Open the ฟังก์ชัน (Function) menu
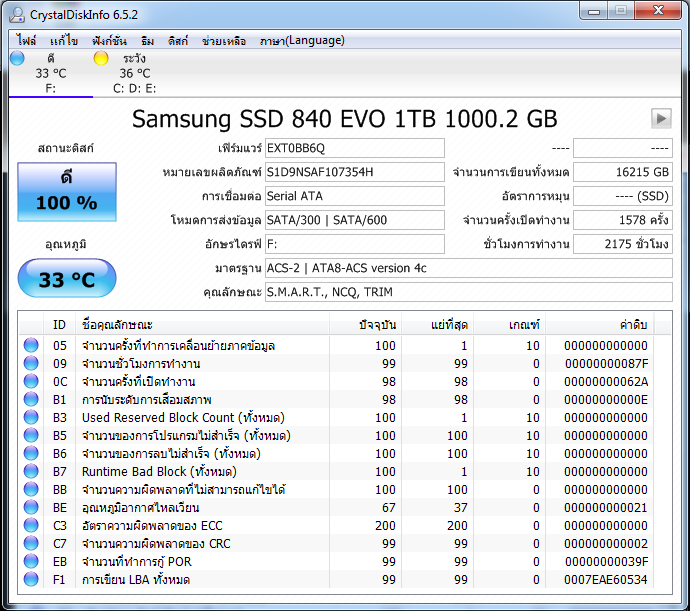The image size is (690, 612). click(x=109, y=41)
